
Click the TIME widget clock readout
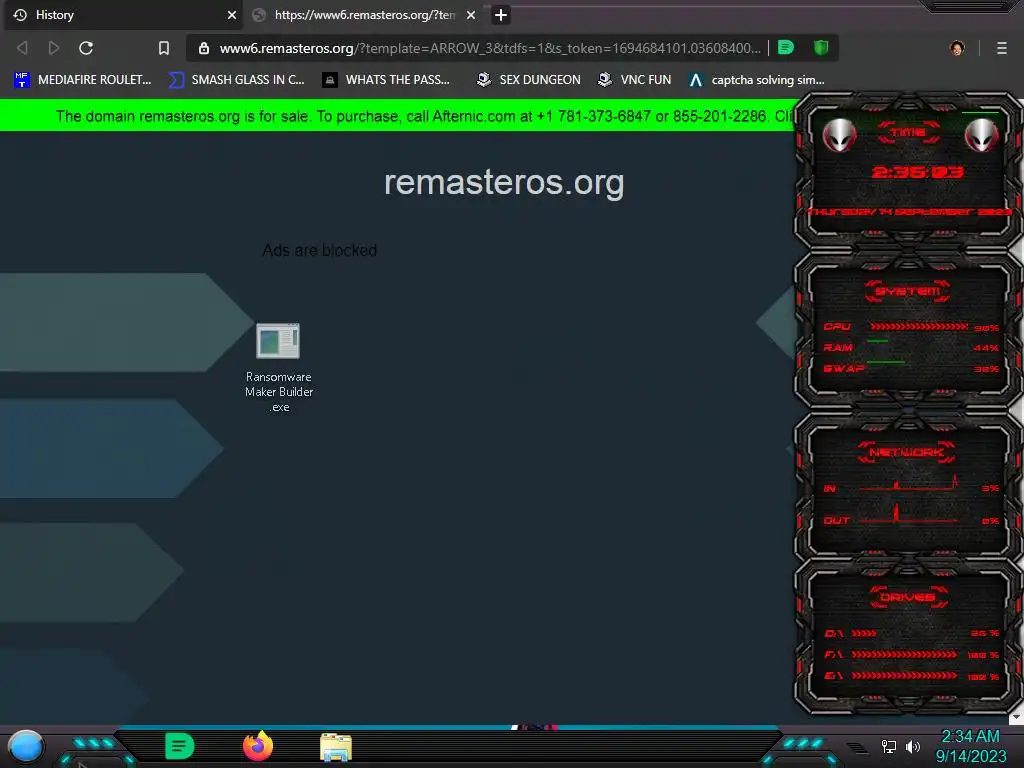pyautogui.click(x=917, y=172)
